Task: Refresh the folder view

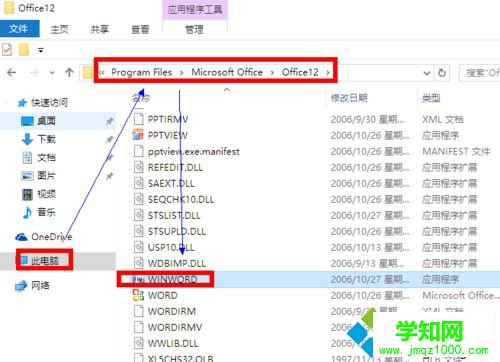Action: click(442, 73)
